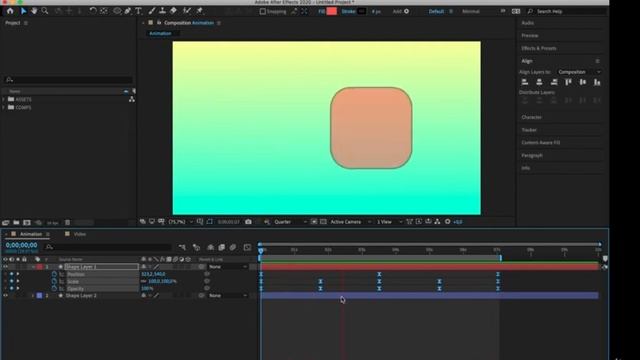Screen dimensions: 640x360
Task: Click the Align Bottom icon
Action: point(597,82)
